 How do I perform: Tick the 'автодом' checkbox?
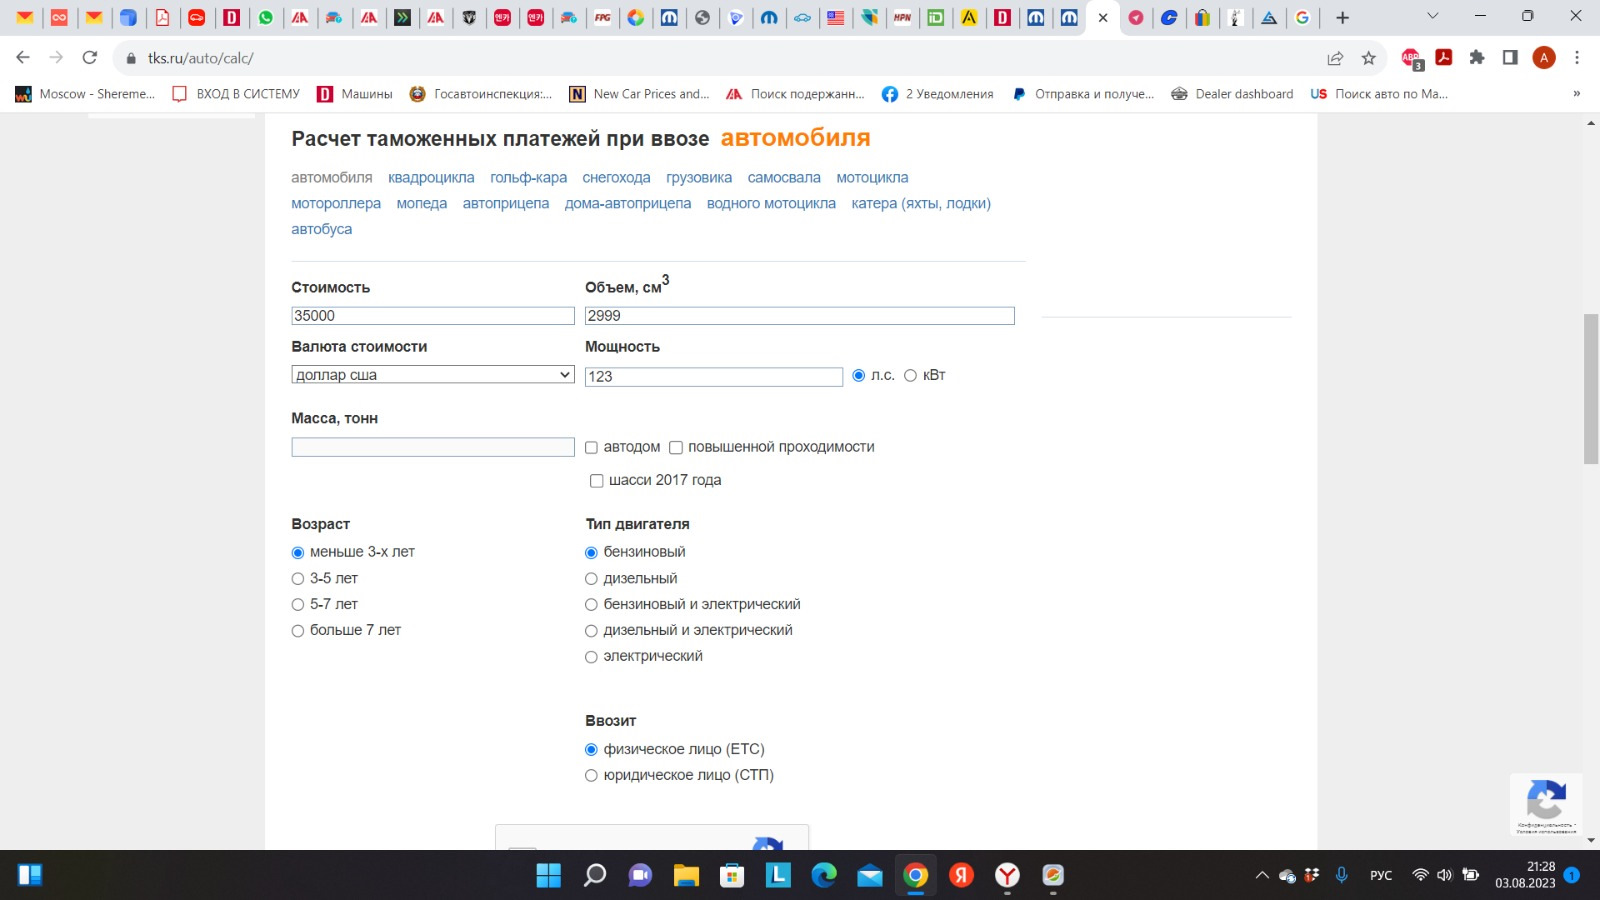[x=591, y=447]
